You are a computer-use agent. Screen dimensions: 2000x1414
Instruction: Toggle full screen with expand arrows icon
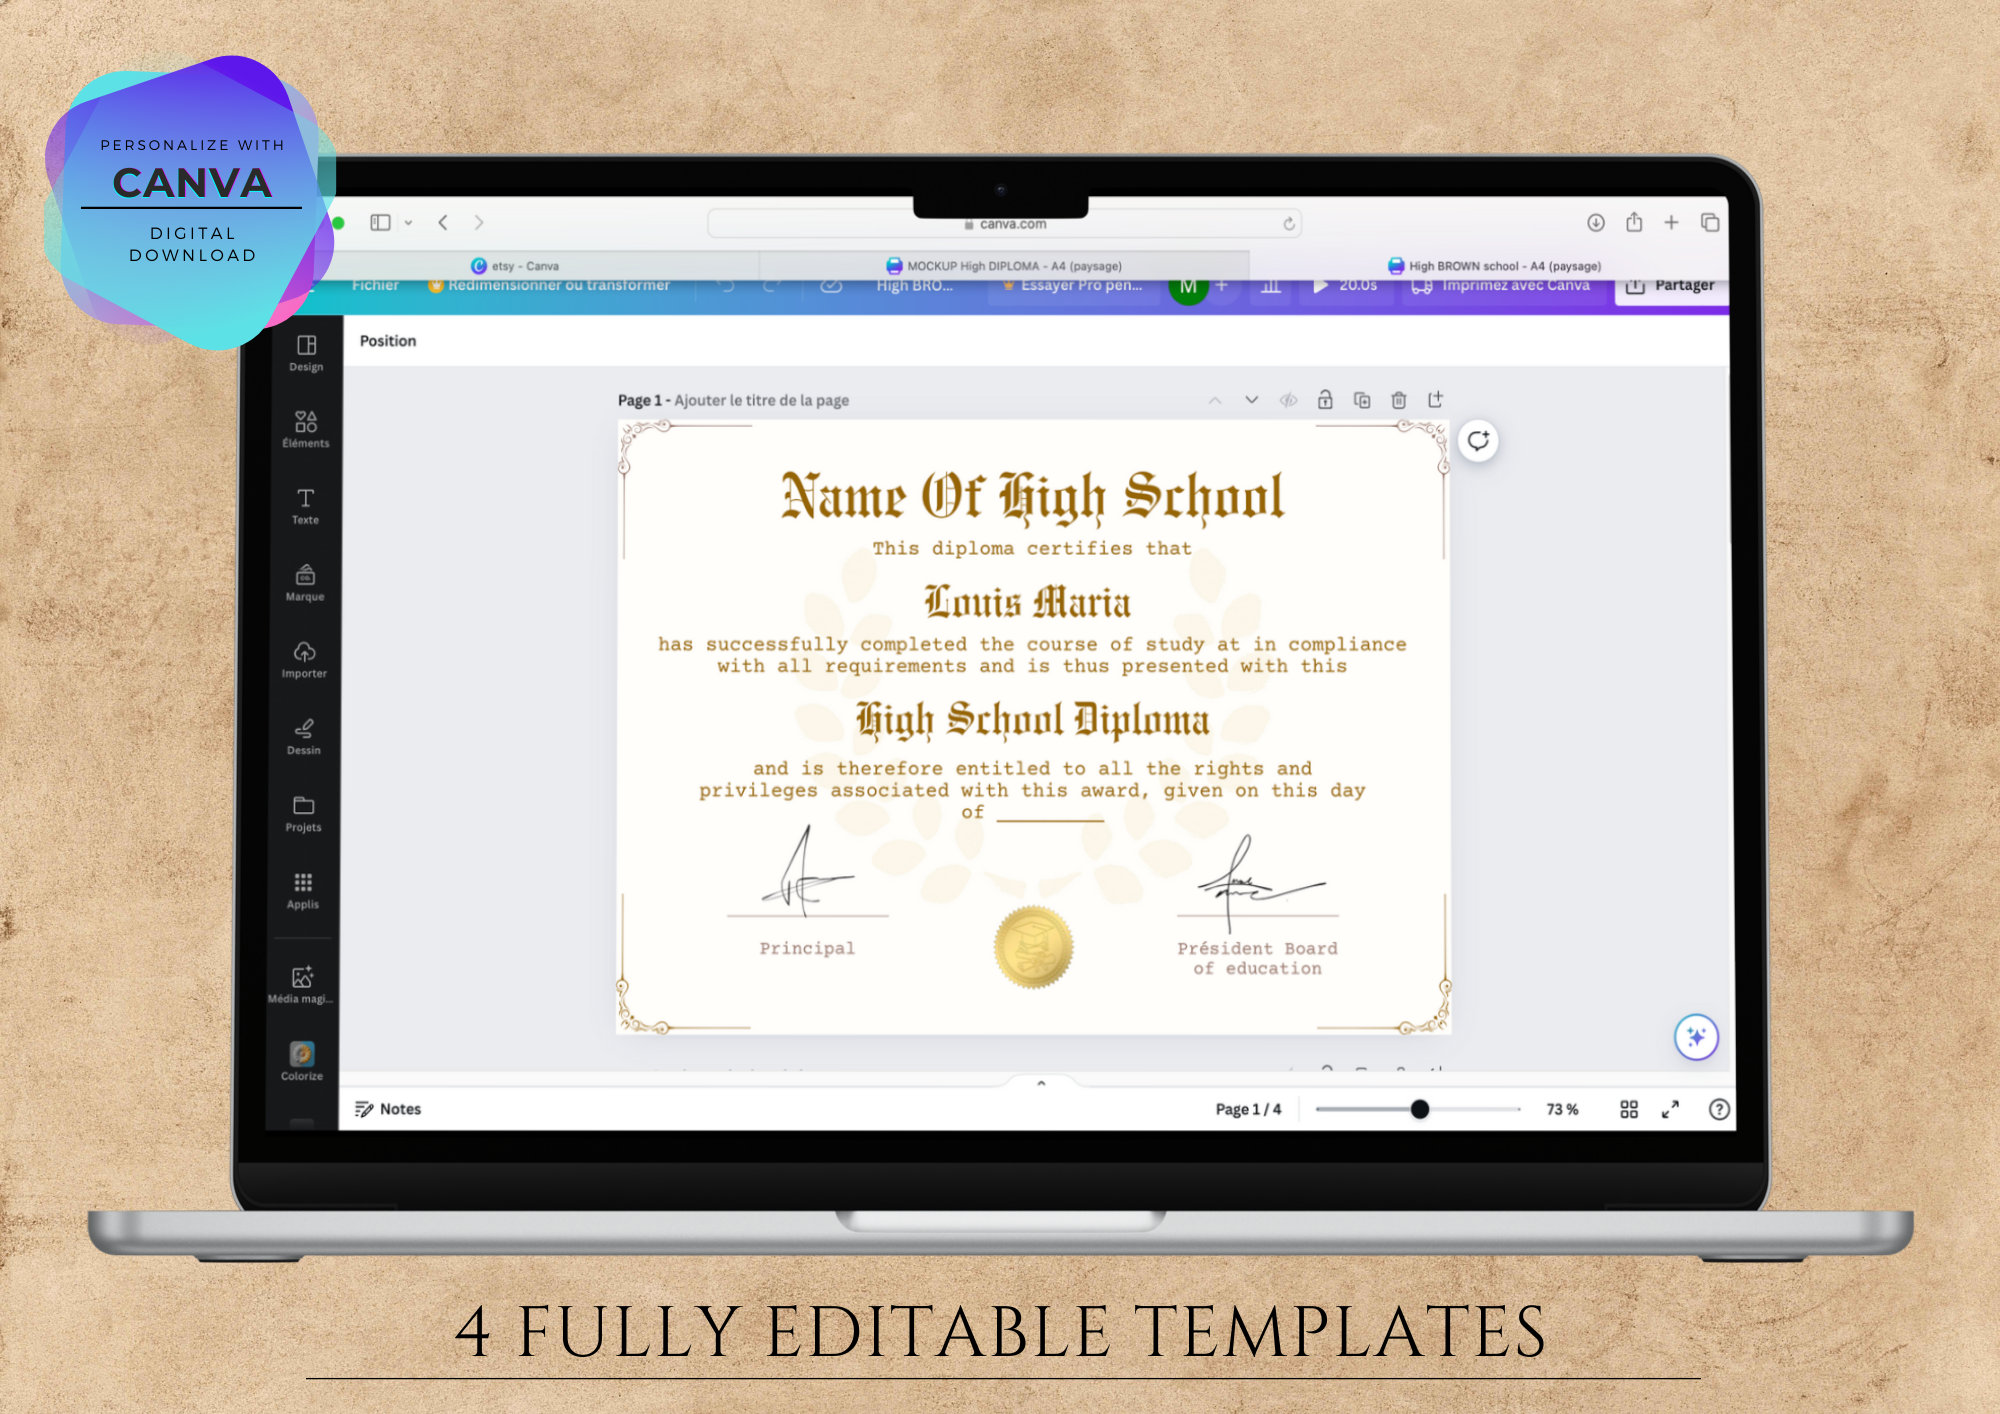[x=1668, y=1108]
